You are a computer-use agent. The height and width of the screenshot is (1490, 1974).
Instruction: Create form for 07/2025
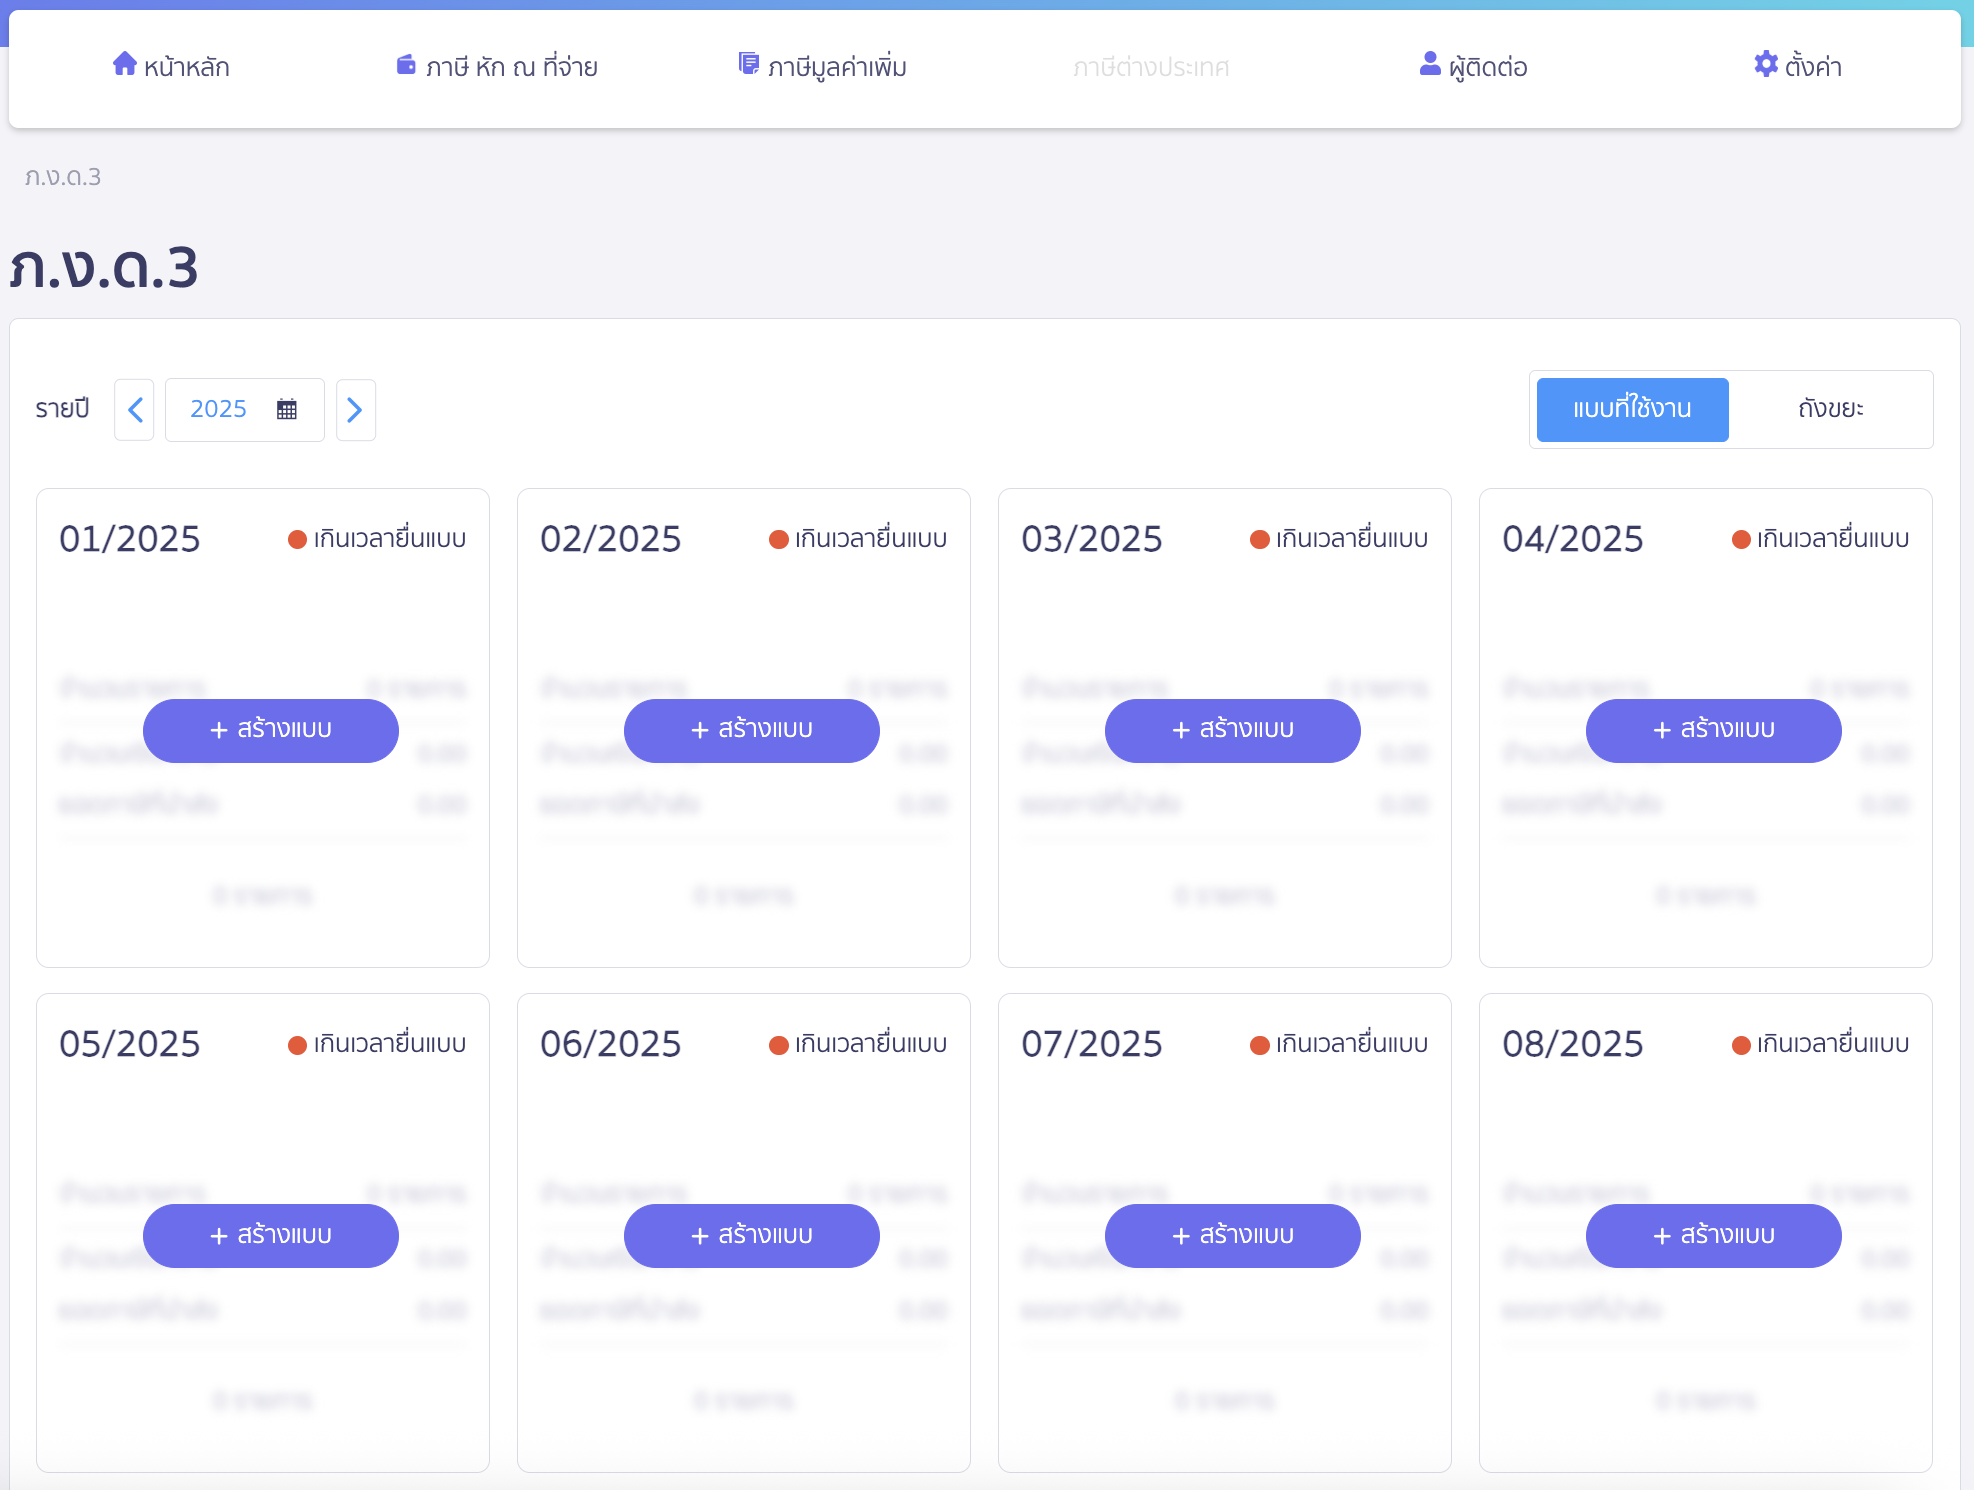[x=1232, y=1235]
